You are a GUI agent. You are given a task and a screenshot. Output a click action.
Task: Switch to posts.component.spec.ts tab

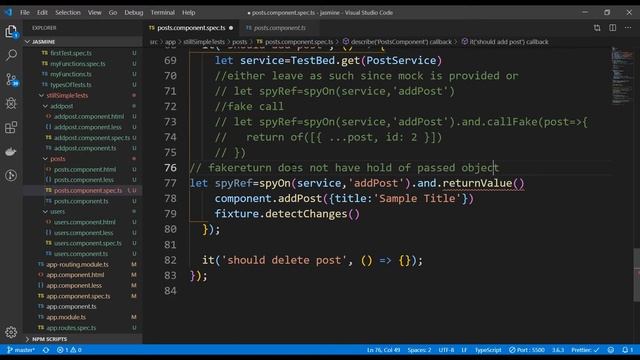[191, 28]
